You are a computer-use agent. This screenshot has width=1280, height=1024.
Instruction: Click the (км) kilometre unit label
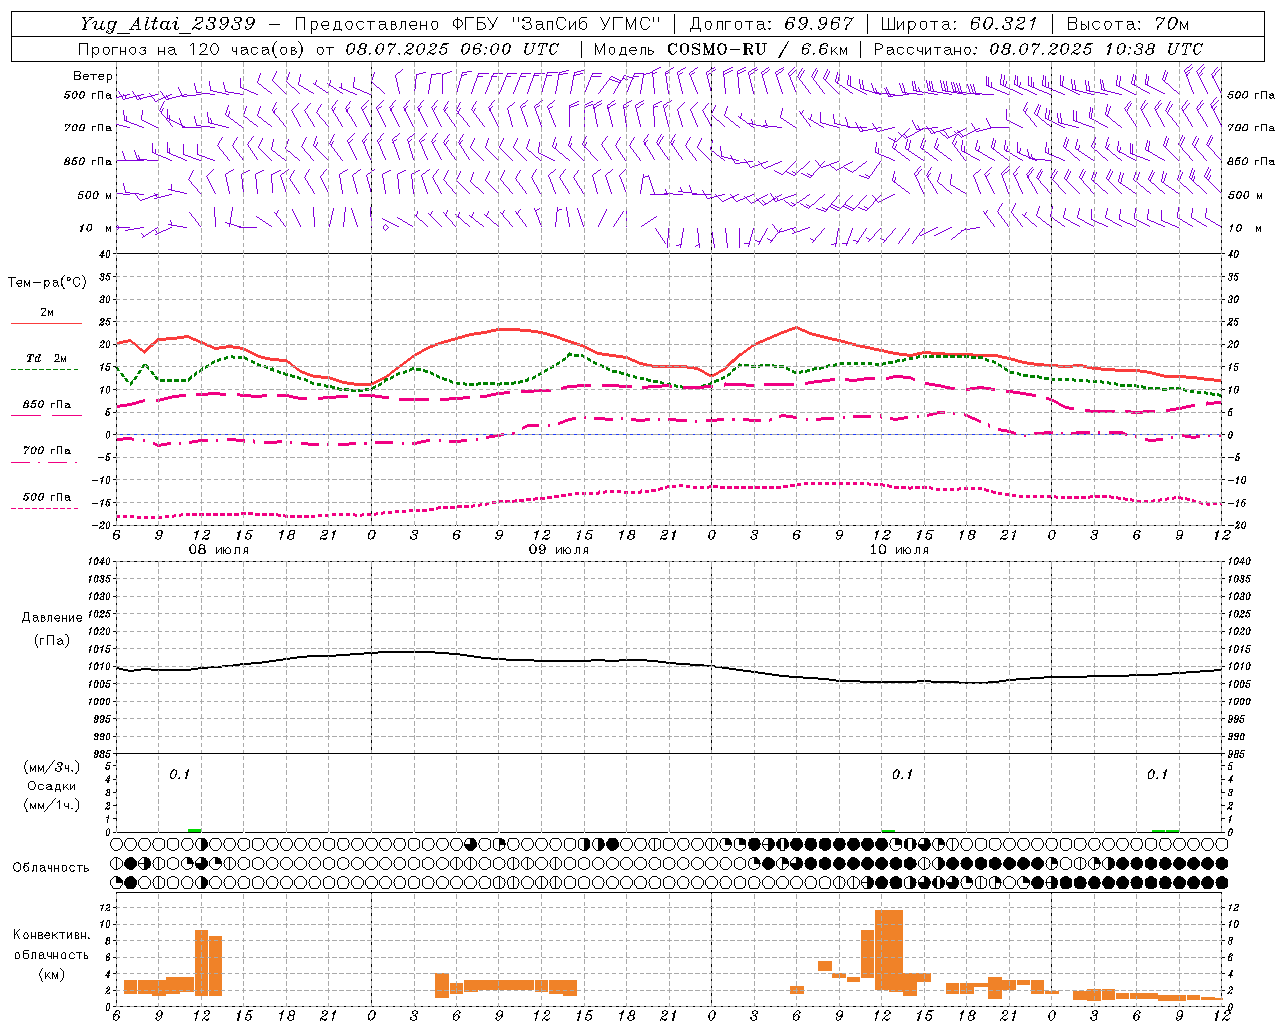pyautogui.click(x=51, y=973)
